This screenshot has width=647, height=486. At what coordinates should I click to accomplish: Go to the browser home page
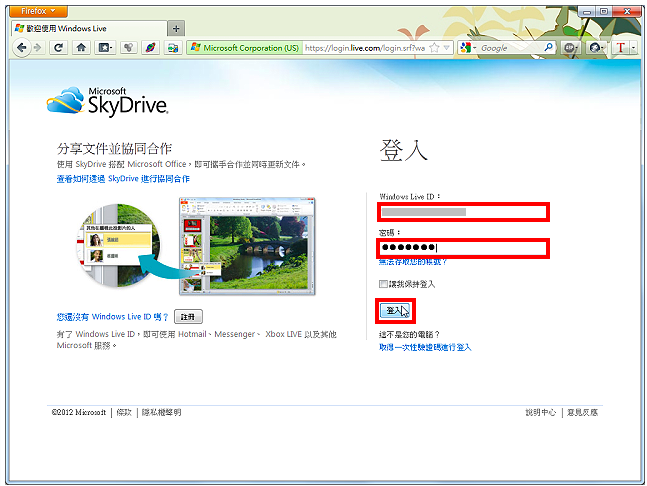pyautogui.click(x=81, y=48)
